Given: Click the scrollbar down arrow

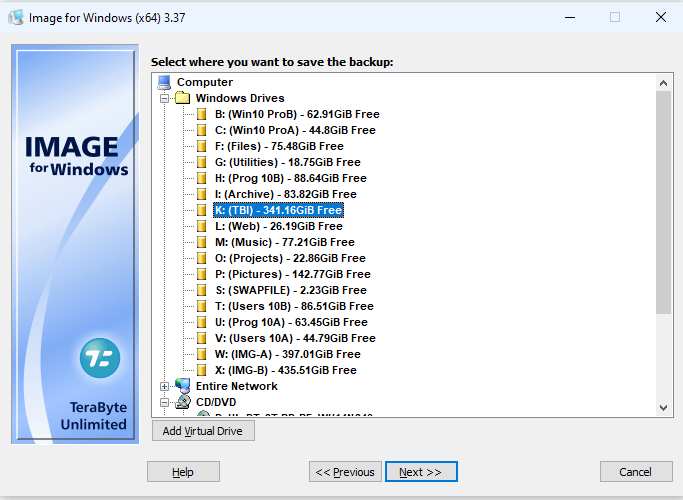Looking at the screenshot, I should (663, 408).
